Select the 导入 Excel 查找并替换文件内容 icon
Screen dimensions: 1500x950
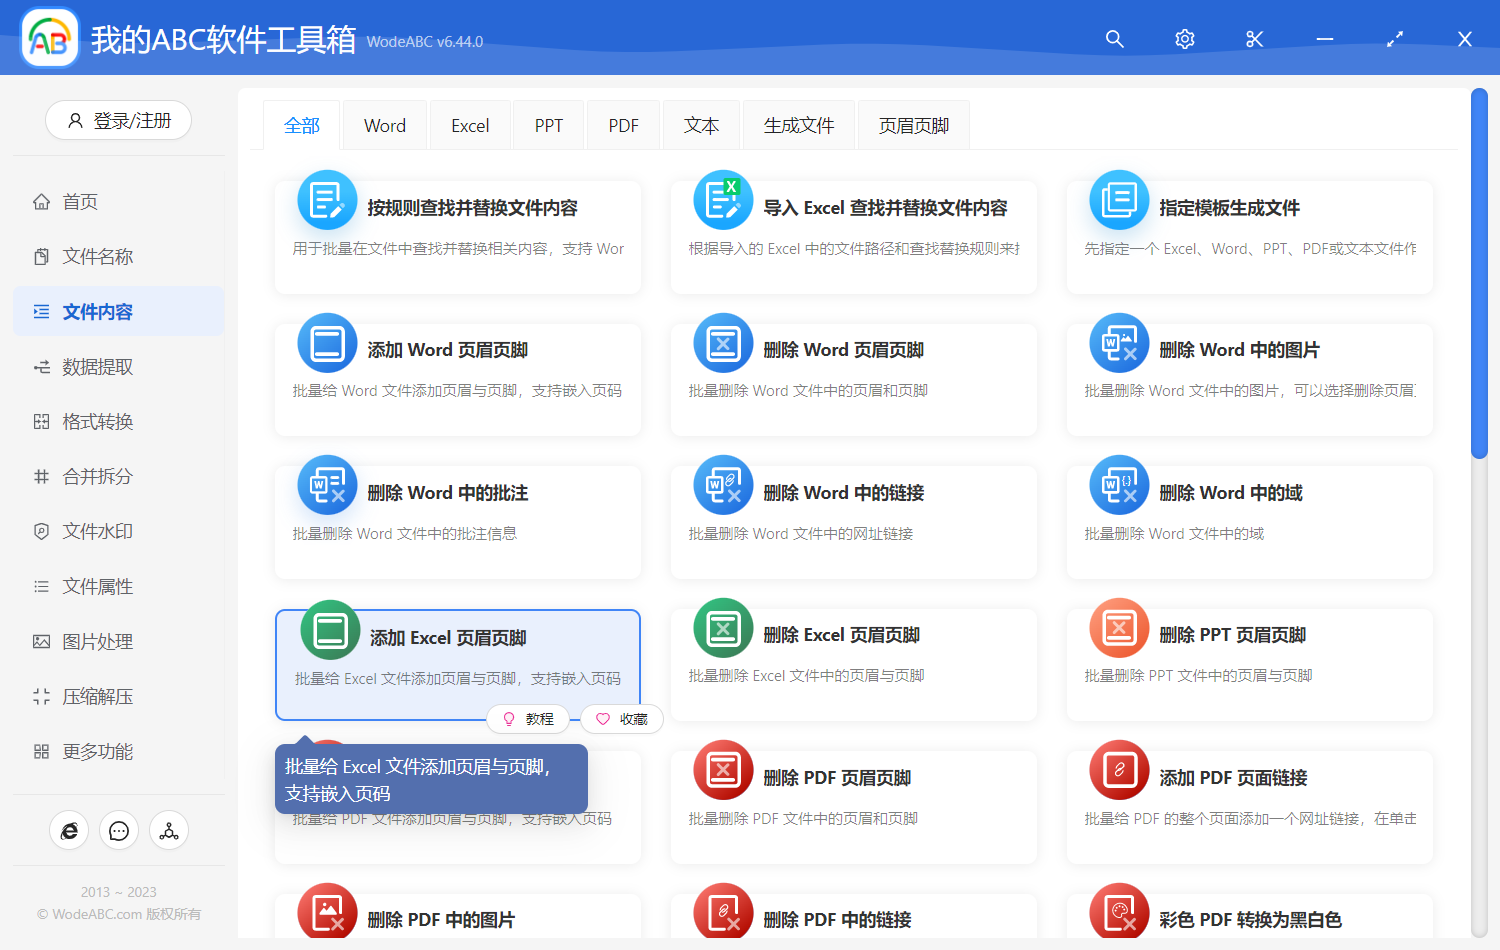722,199
